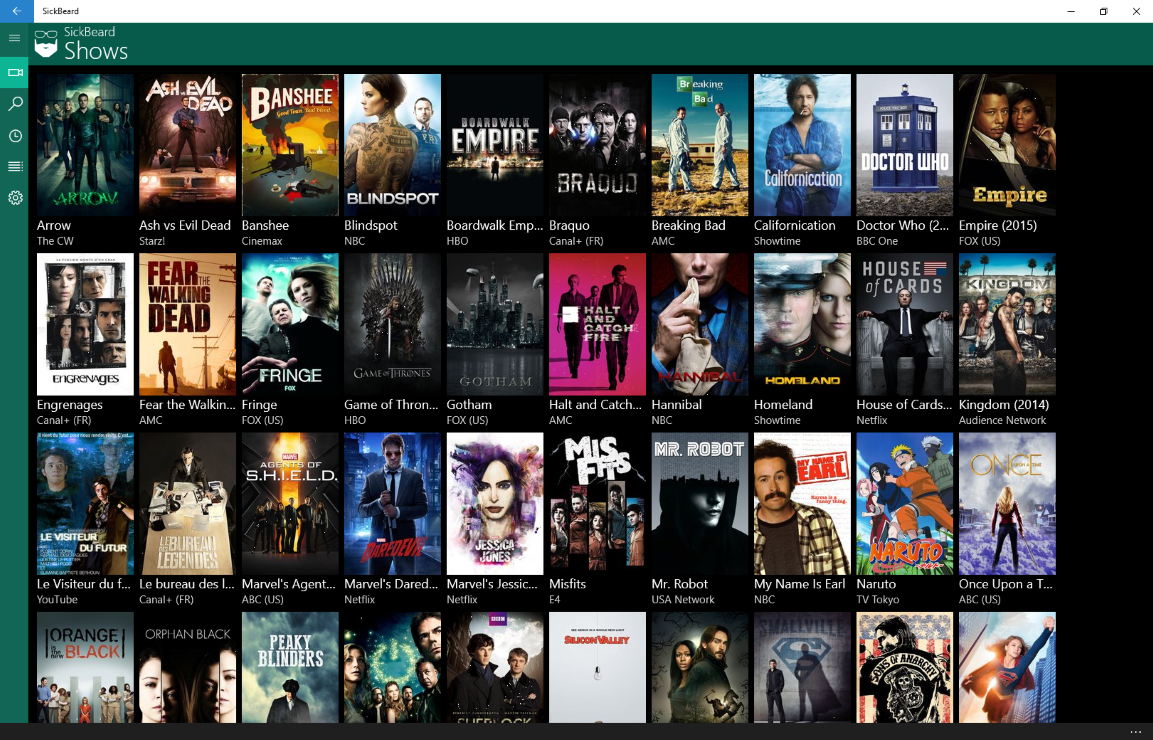The image size is (1153, 740).
Task: Select the Daredevil poster
Action: (x=393, y=504)
